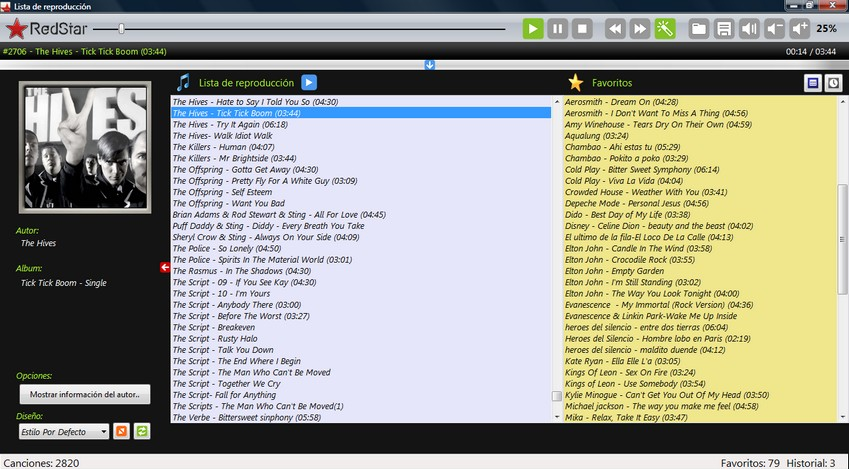849x469 pixels.
Task: Click the 25% volume percentage
Action: tap(826, 29)
